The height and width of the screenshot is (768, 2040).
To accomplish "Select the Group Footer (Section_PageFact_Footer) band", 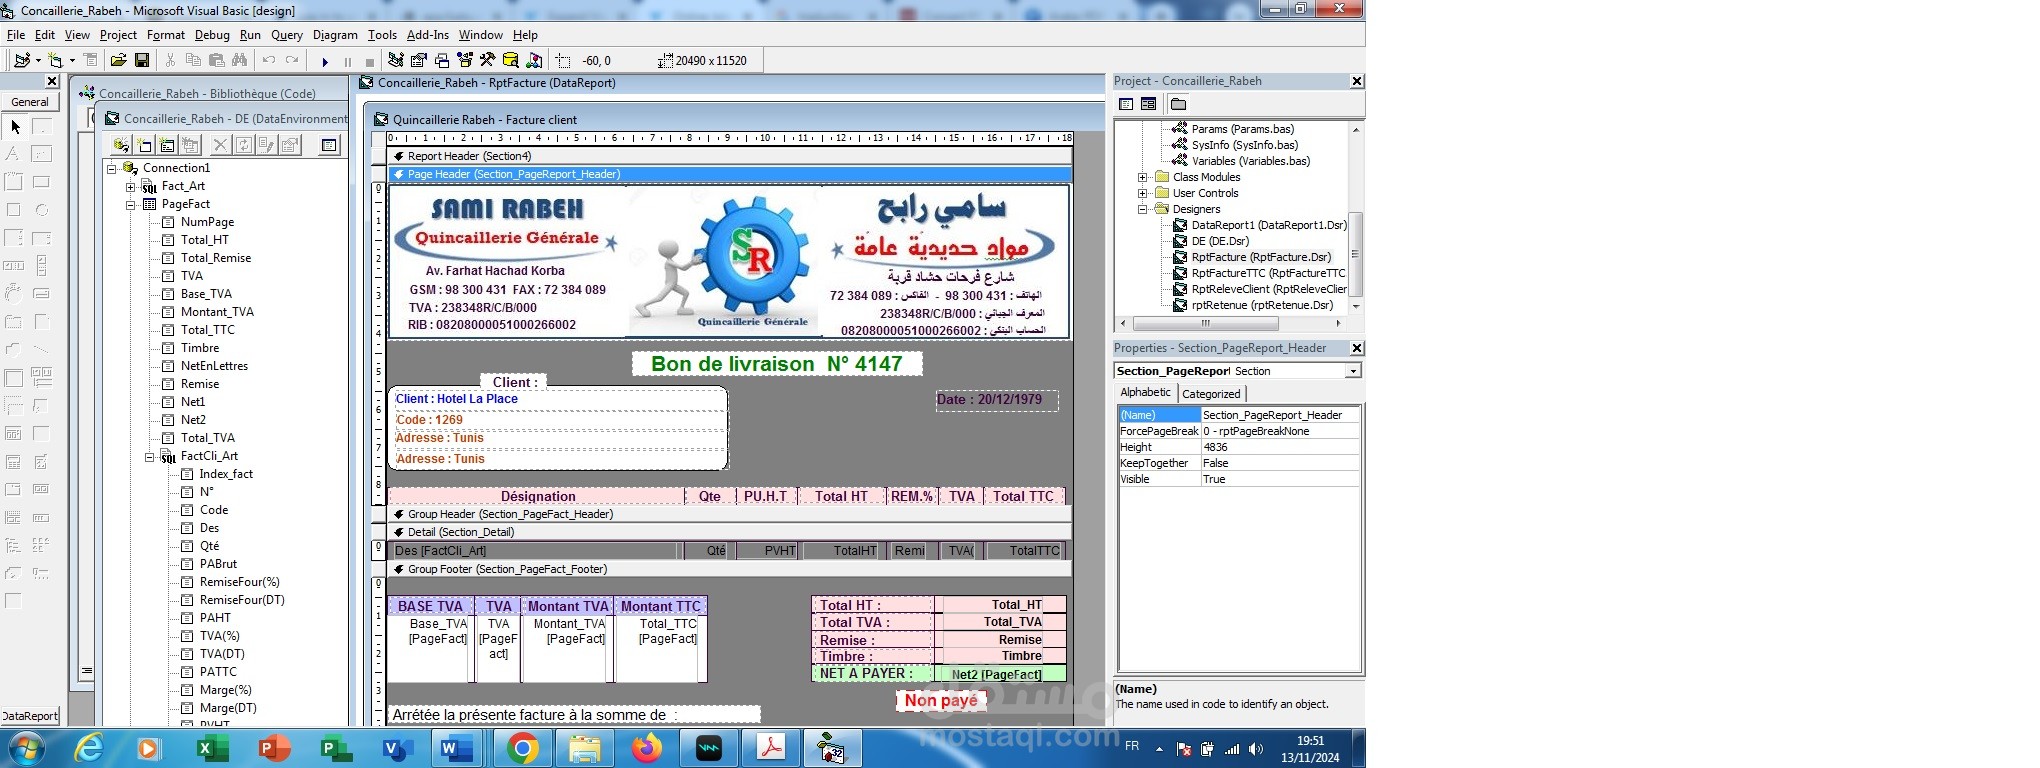I will [x=729, y=569].
